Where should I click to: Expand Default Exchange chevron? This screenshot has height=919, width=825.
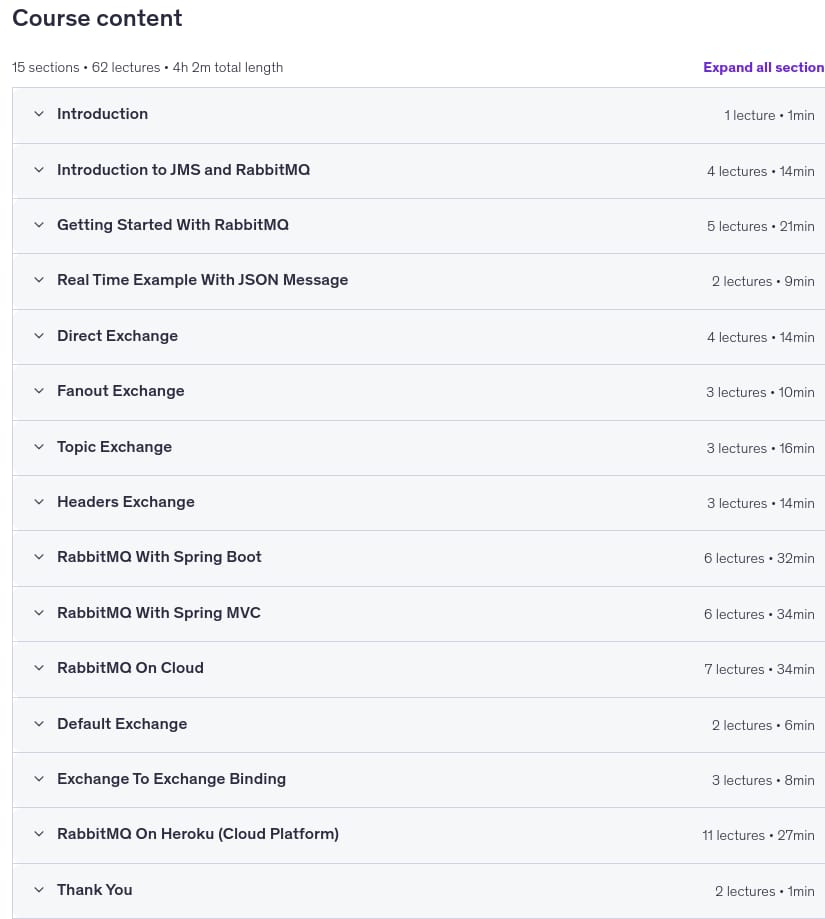(x=39, y=724)
